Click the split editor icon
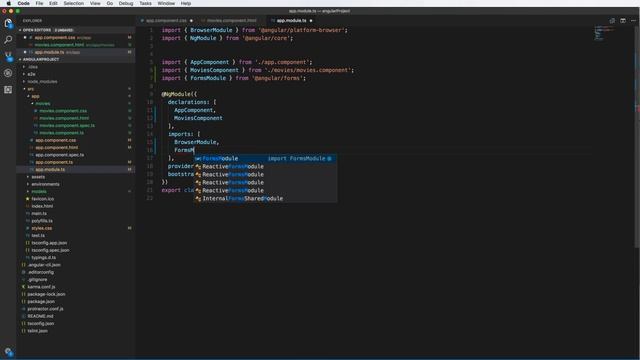640x360 pixels. coord(622,20)
